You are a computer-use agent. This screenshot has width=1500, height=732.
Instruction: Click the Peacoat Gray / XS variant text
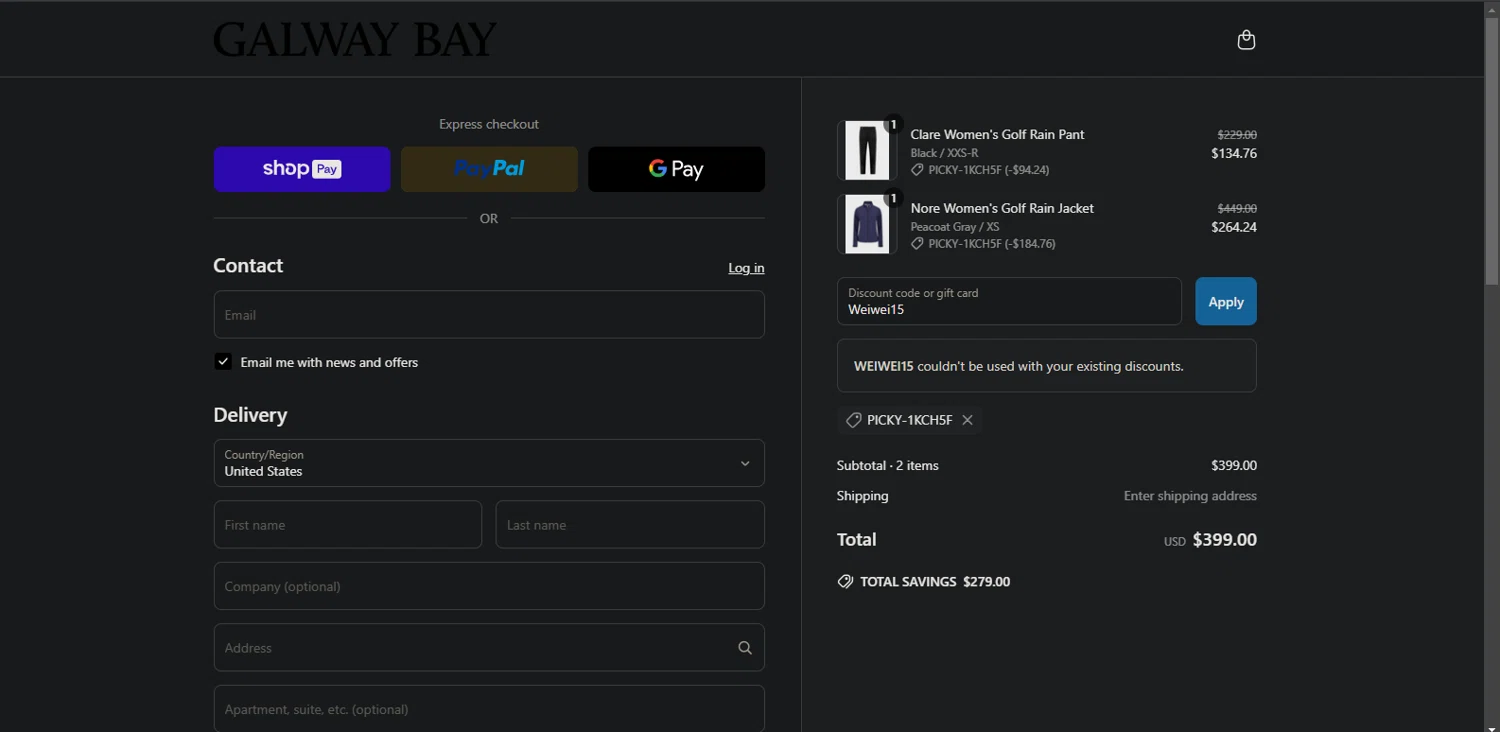(x=955, y=227)
